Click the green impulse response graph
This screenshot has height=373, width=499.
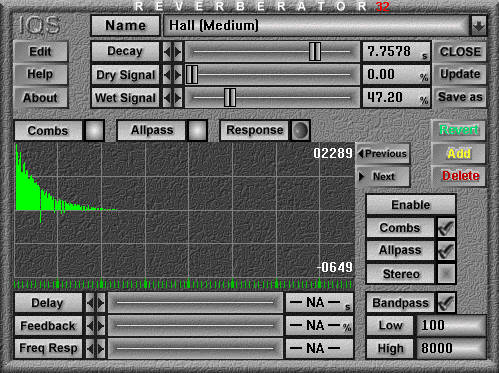184,210
